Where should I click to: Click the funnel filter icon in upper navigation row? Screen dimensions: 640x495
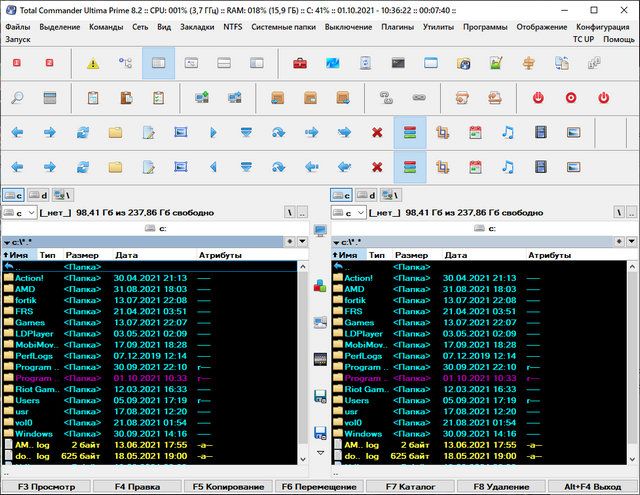(246, 132)
